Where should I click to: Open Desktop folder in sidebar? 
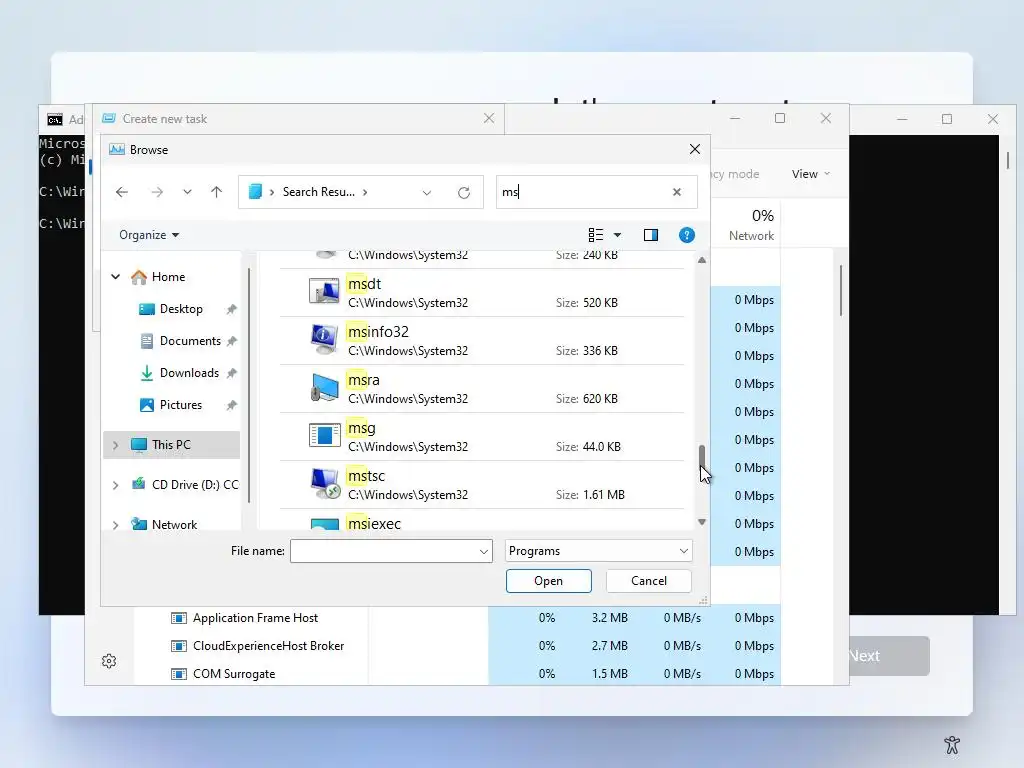click(x=181, y=309)
